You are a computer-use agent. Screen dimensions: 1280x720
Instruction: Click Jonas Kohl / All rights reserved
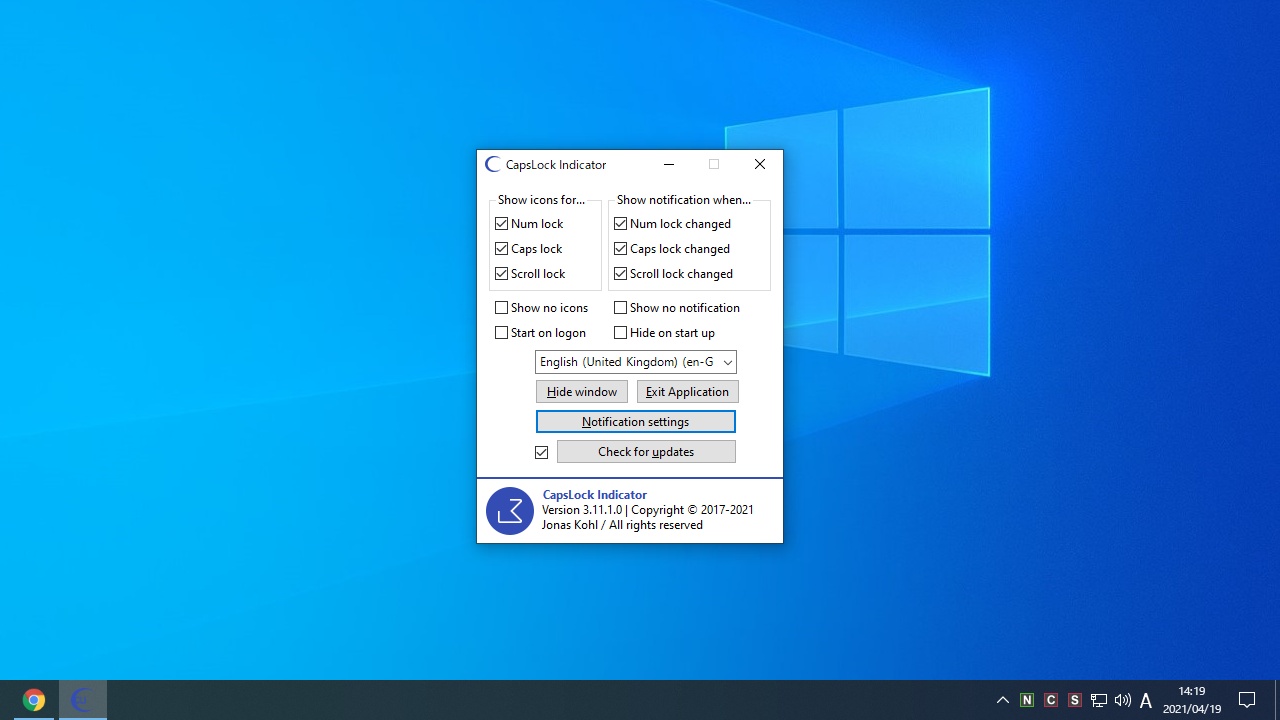pyautogui.click(x=622, y=525)
